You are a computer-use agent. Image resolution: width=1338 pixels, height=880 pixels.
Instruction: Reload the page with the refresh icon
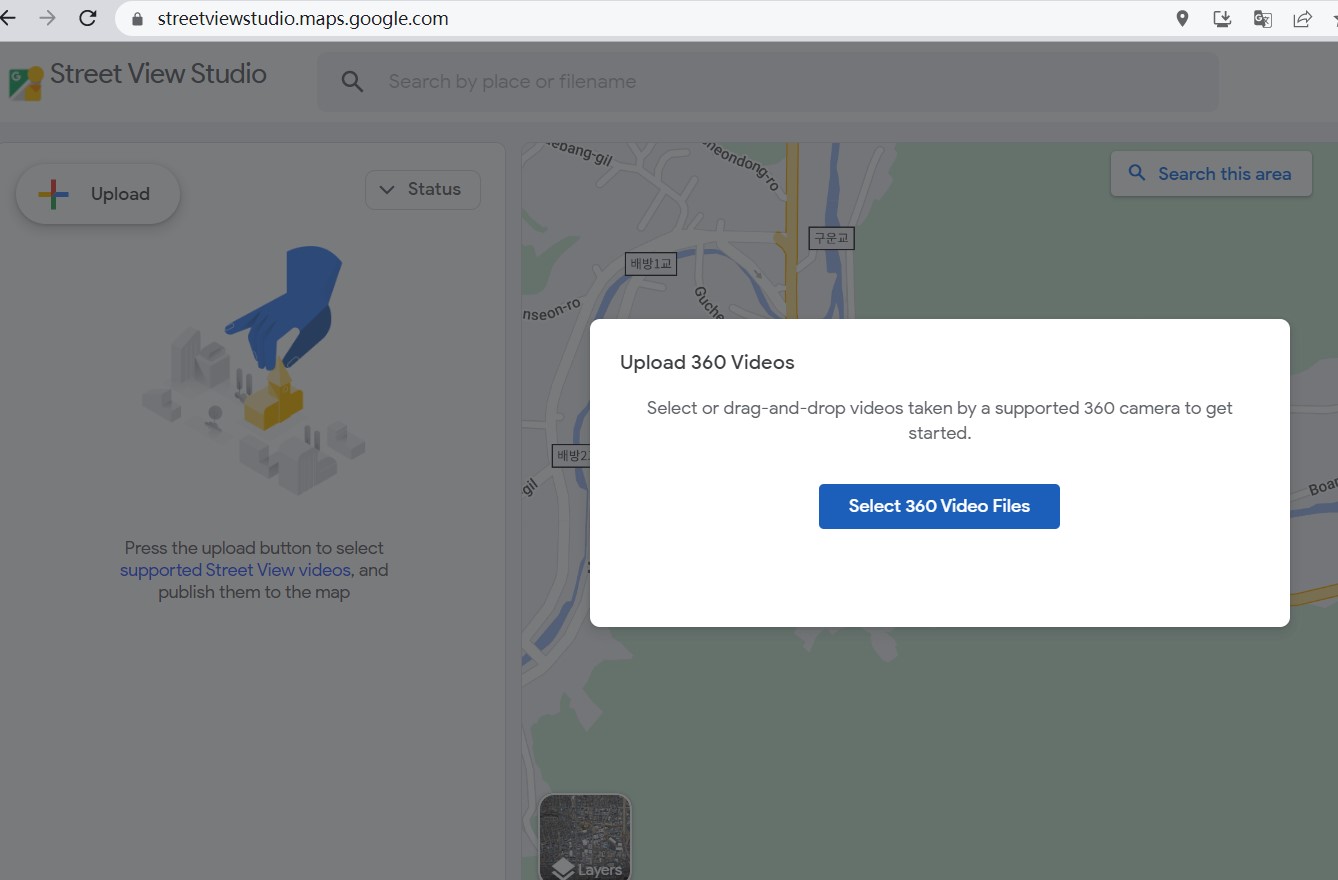[88, 18]
